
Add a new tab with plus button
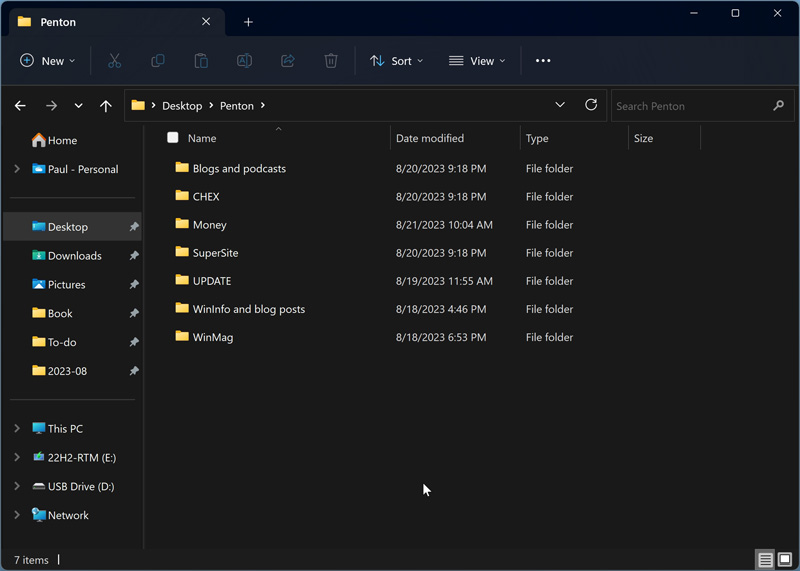(x=248, y=22)
